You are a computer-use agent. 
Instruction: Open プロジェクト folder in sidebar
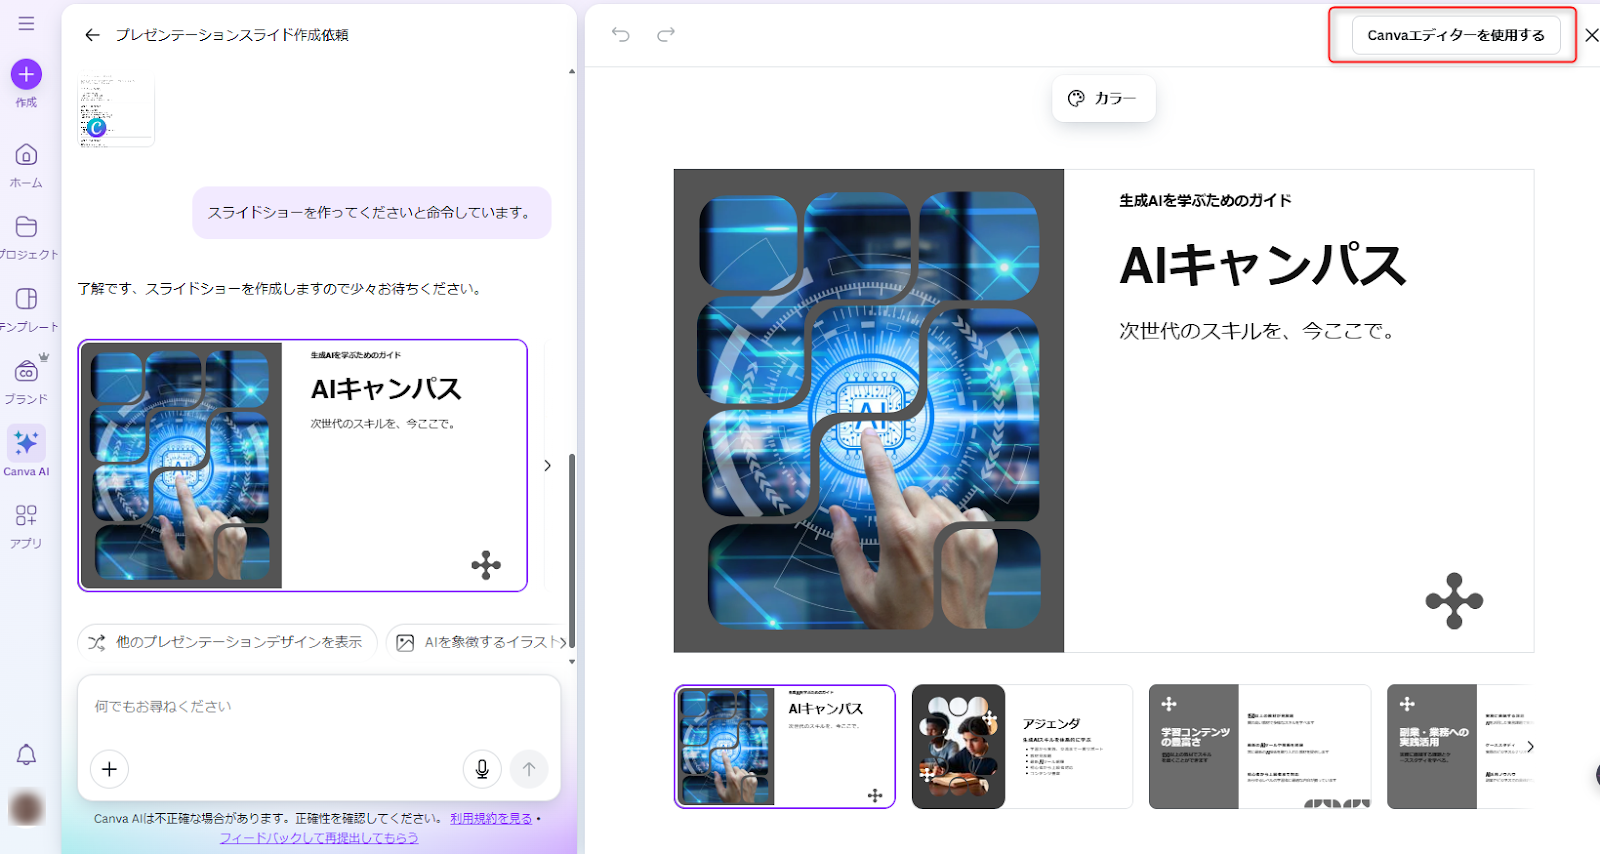coord(26,237)
